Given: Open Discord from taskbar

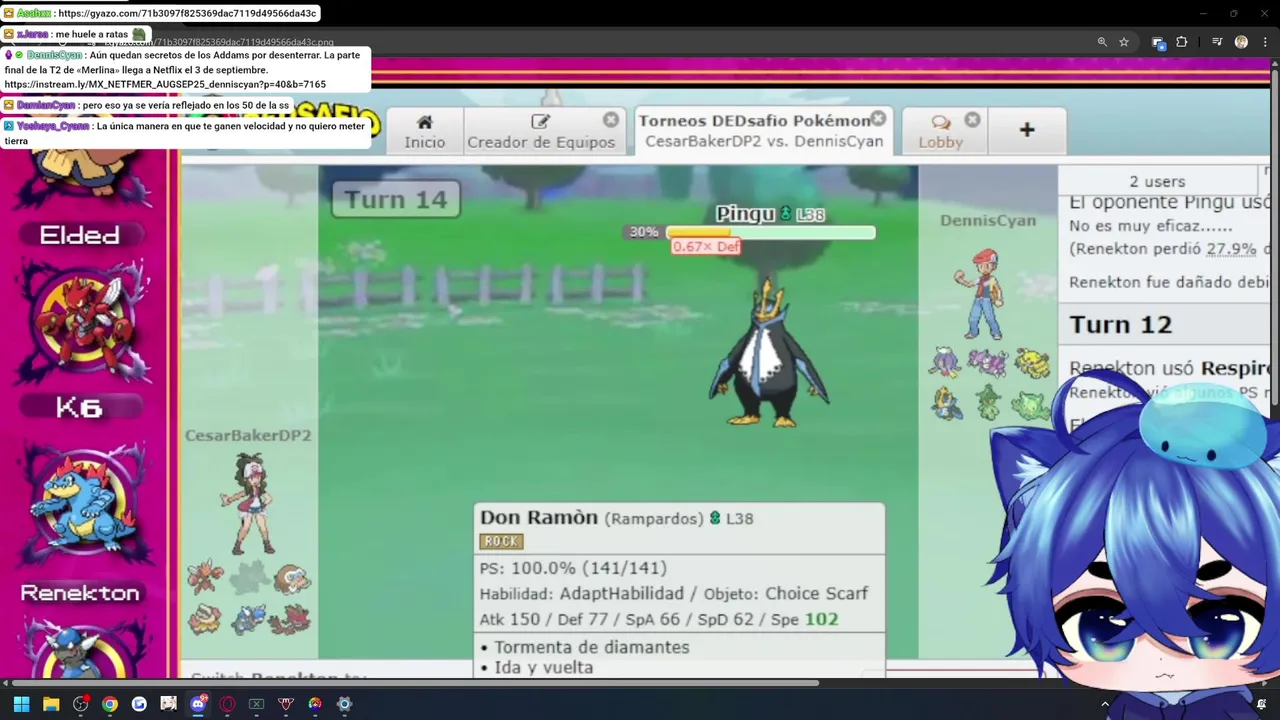Looking at the screenshot, I should 198,704.
